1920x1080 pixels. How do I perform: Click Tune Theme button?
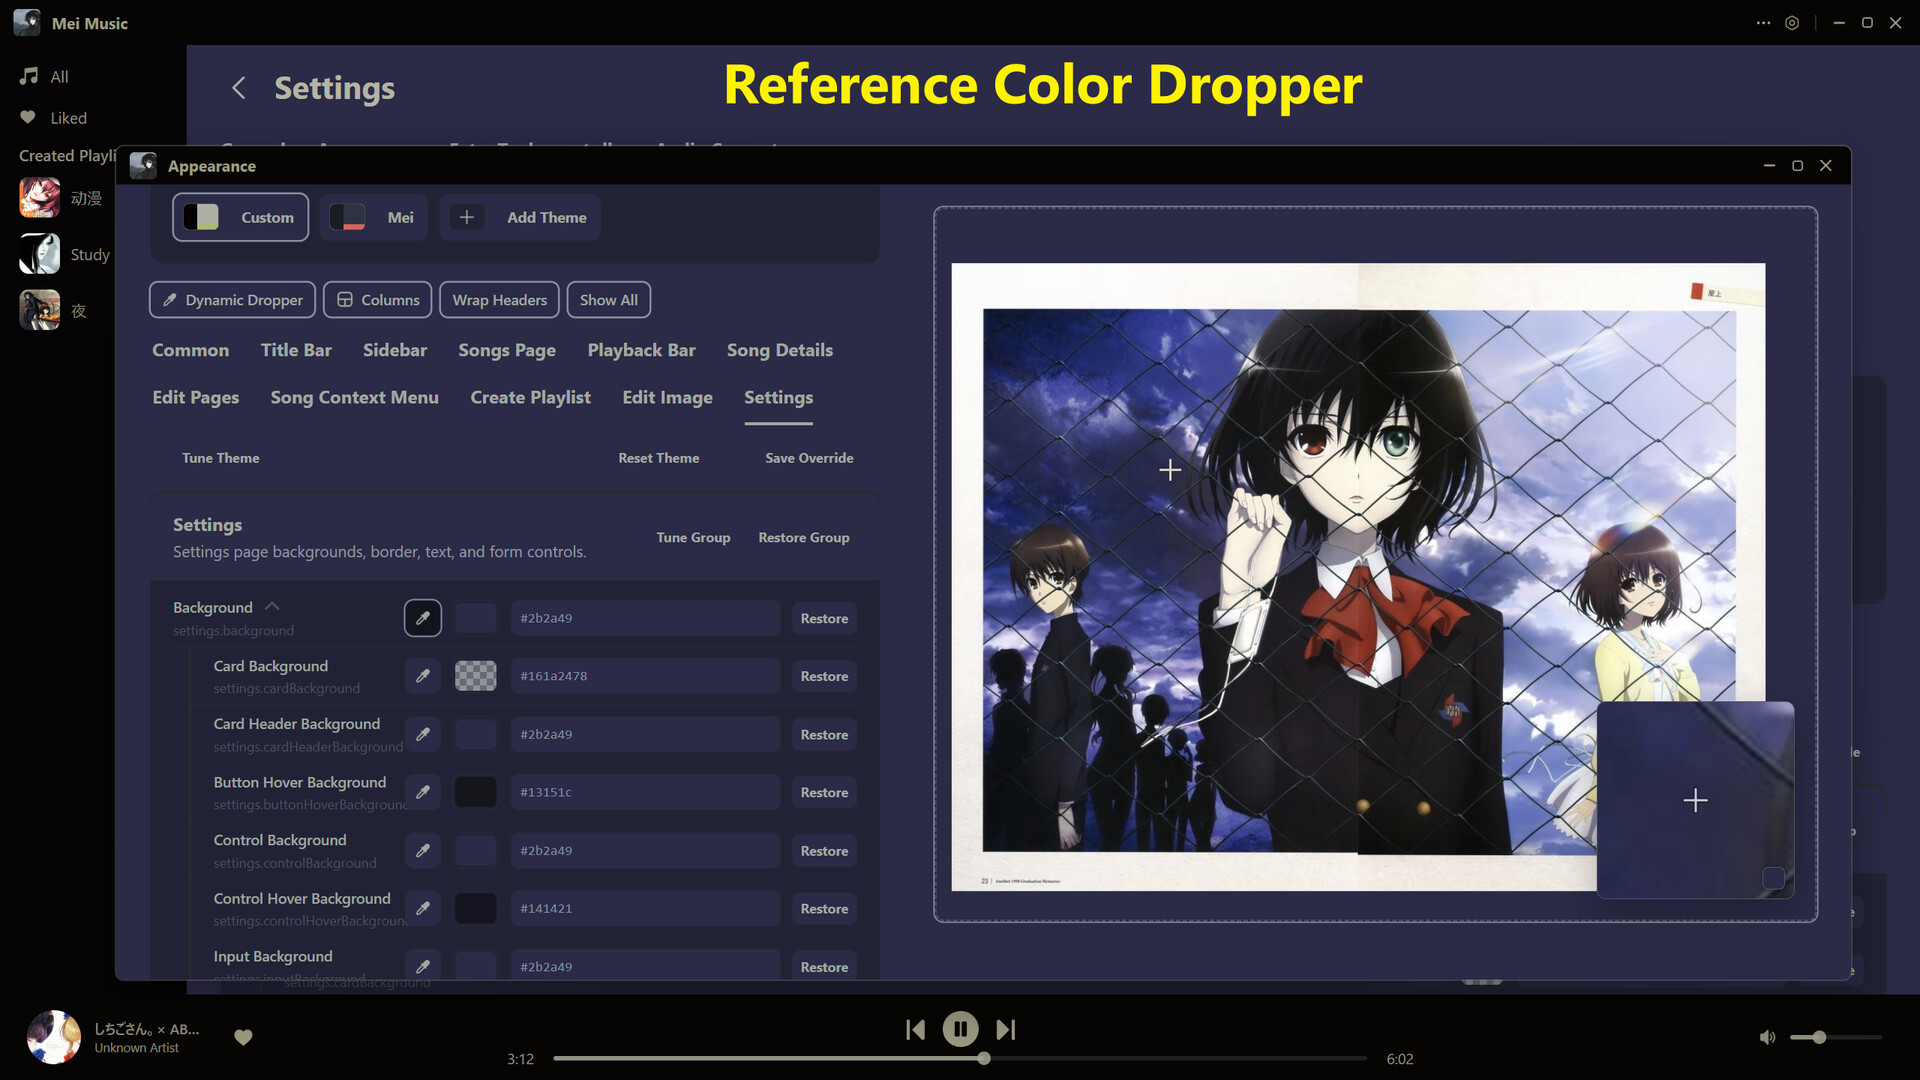[x=220, y=458]
